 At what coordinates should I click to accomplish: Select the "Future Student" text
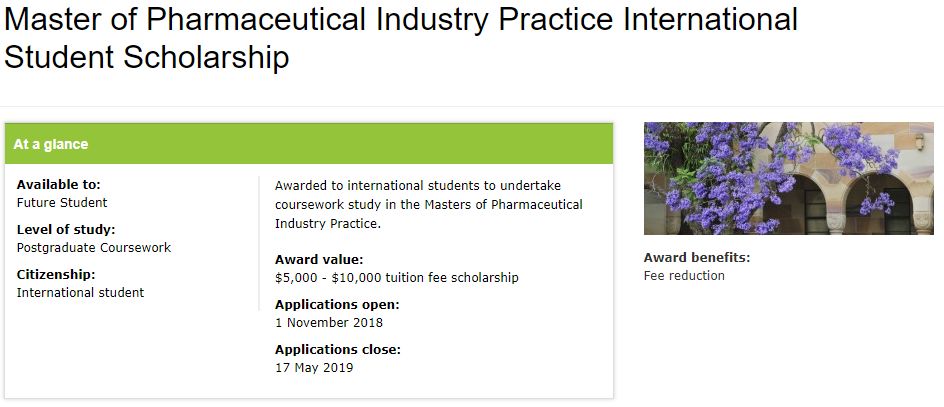coord(62,203)
